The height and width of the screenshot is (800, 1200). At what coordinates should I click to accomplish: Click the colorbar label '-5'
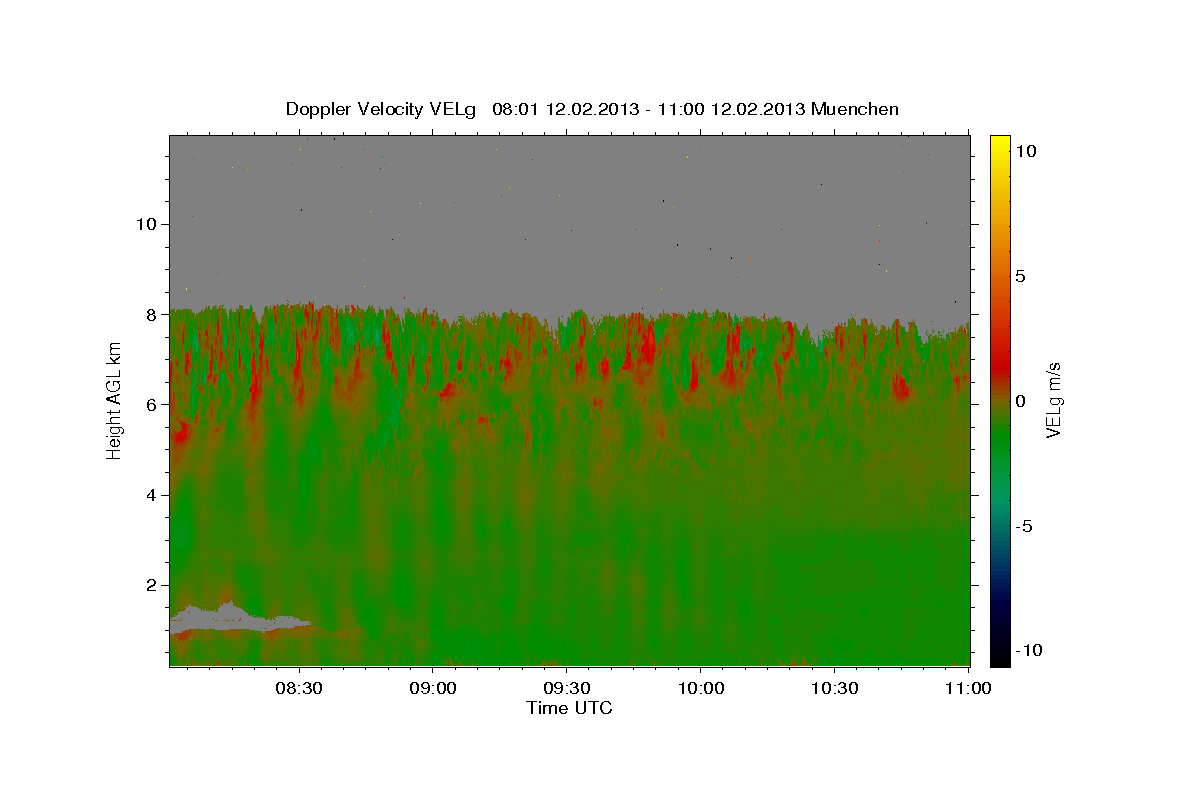click(x=1024, y=526)
